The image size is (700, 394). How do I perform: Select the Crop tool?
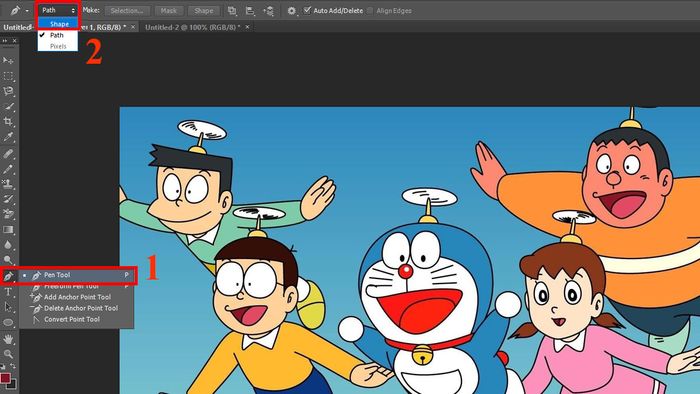click(8, 121)
